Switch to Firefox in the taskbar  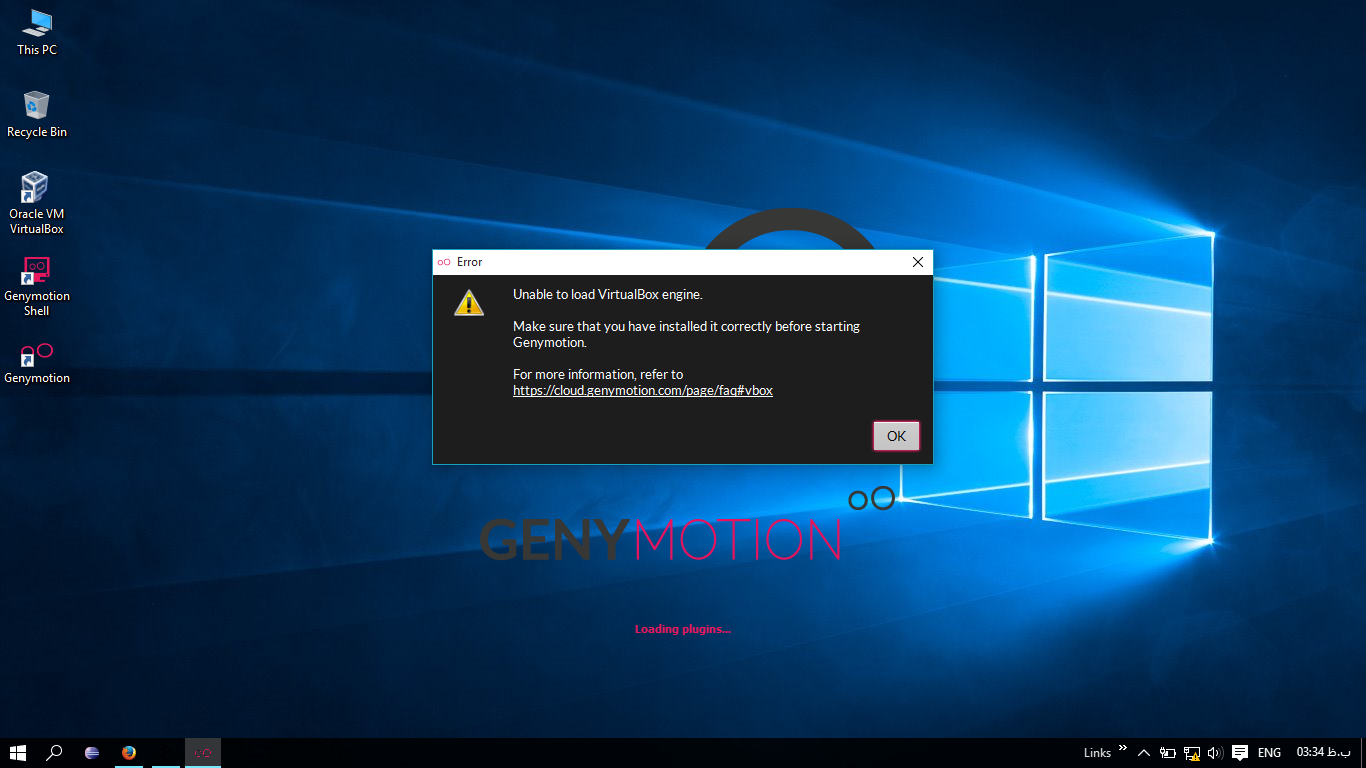coord(129,753)
